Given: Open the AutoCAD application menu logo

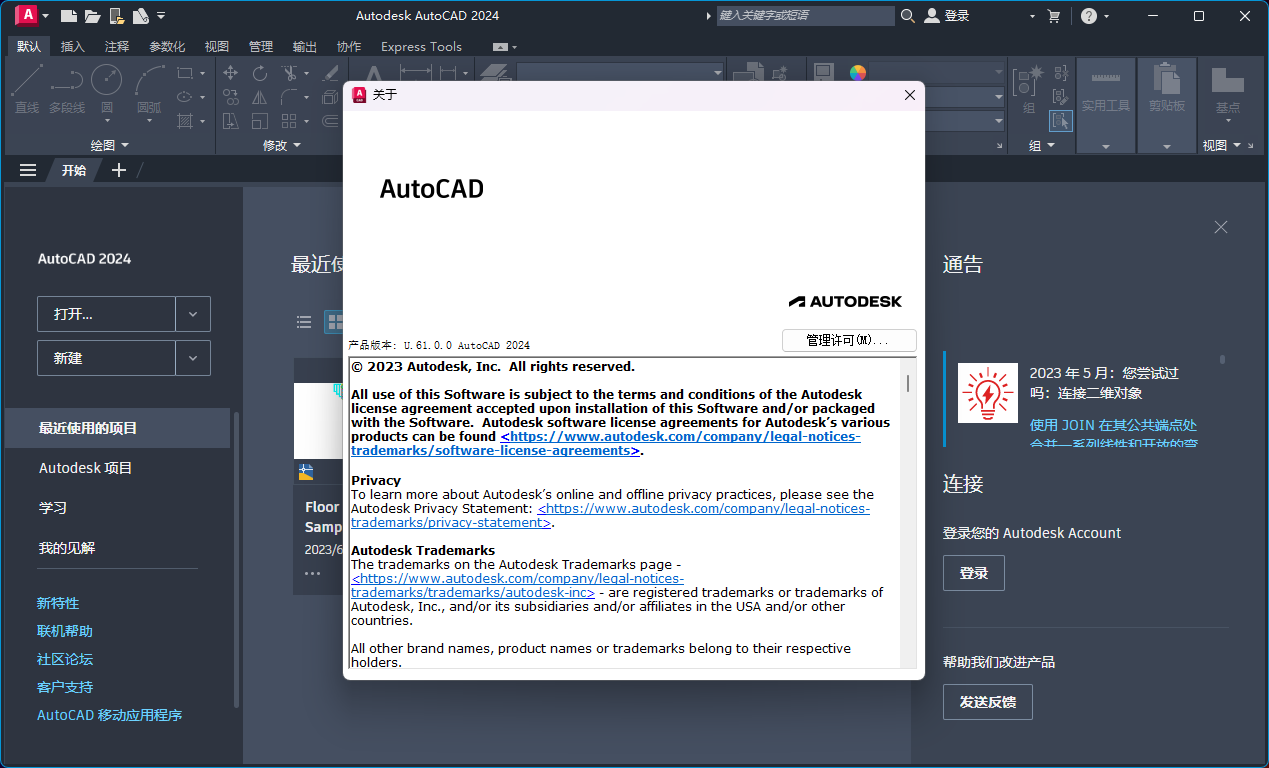Looking at the screenshot, I should tap(27, 15).
